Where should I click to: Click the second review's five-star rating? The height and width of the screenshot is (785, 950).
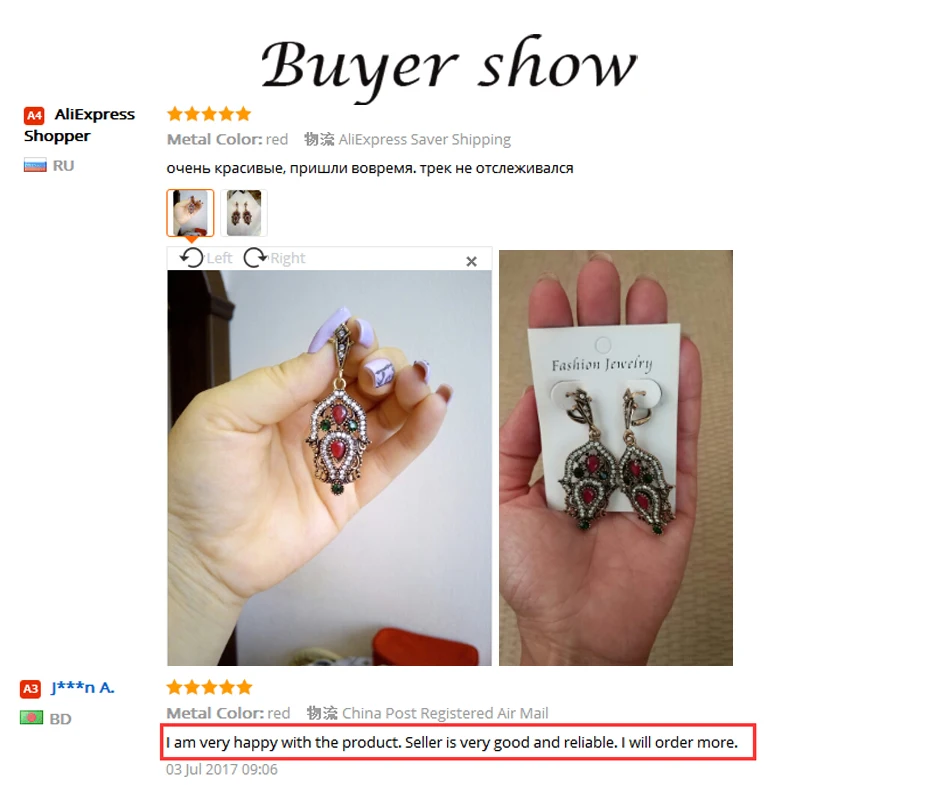[209, 687]
